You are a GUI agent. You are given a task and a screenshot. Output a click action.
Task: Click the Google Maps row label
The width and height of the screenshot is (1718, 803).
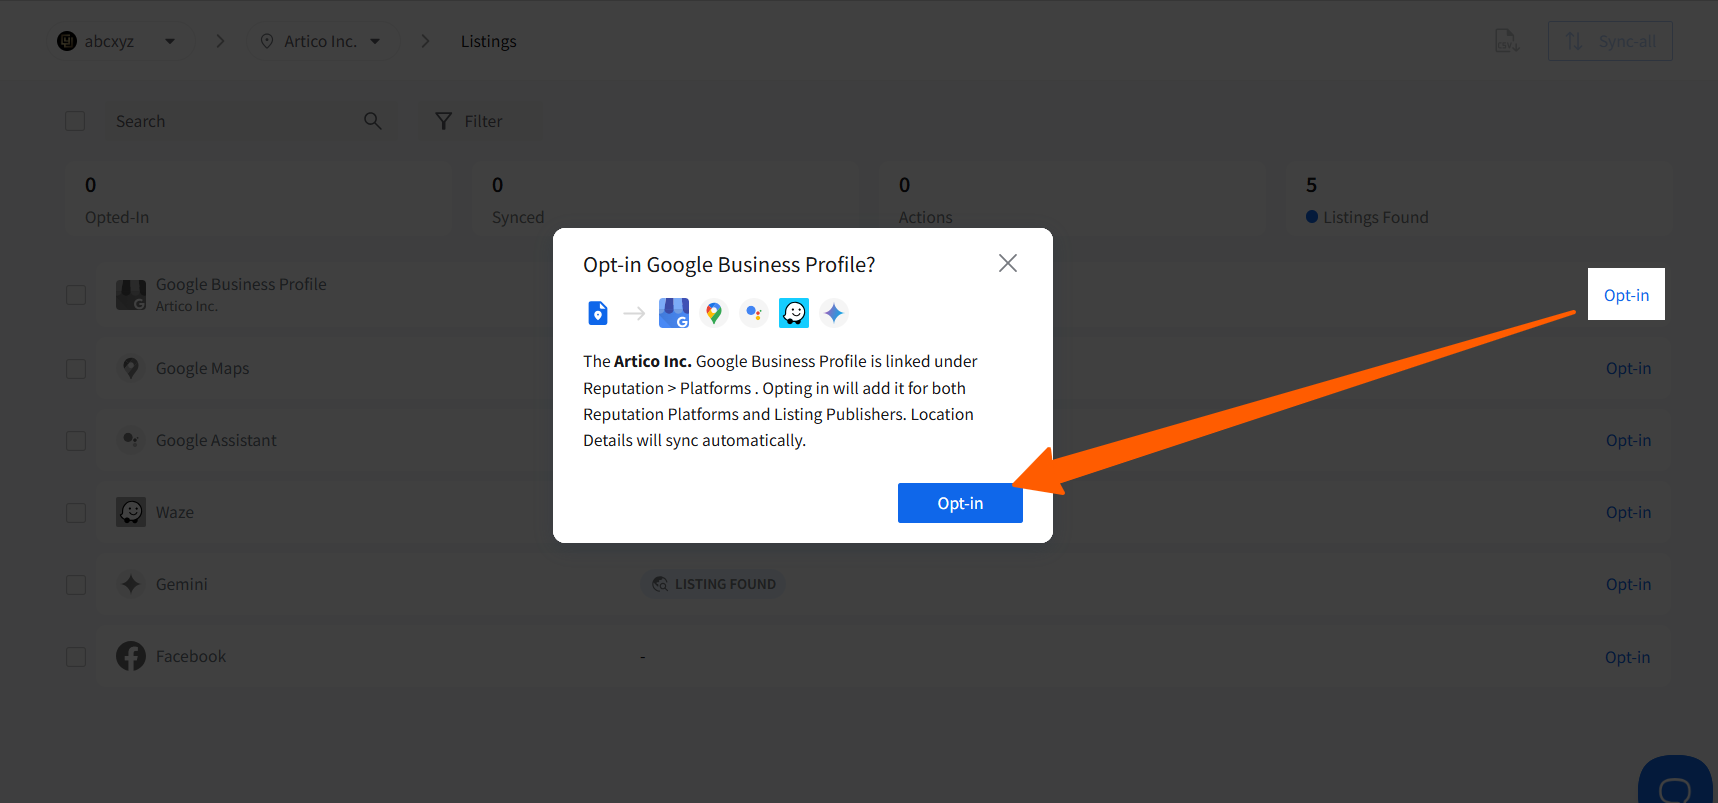tap(202, 368)
